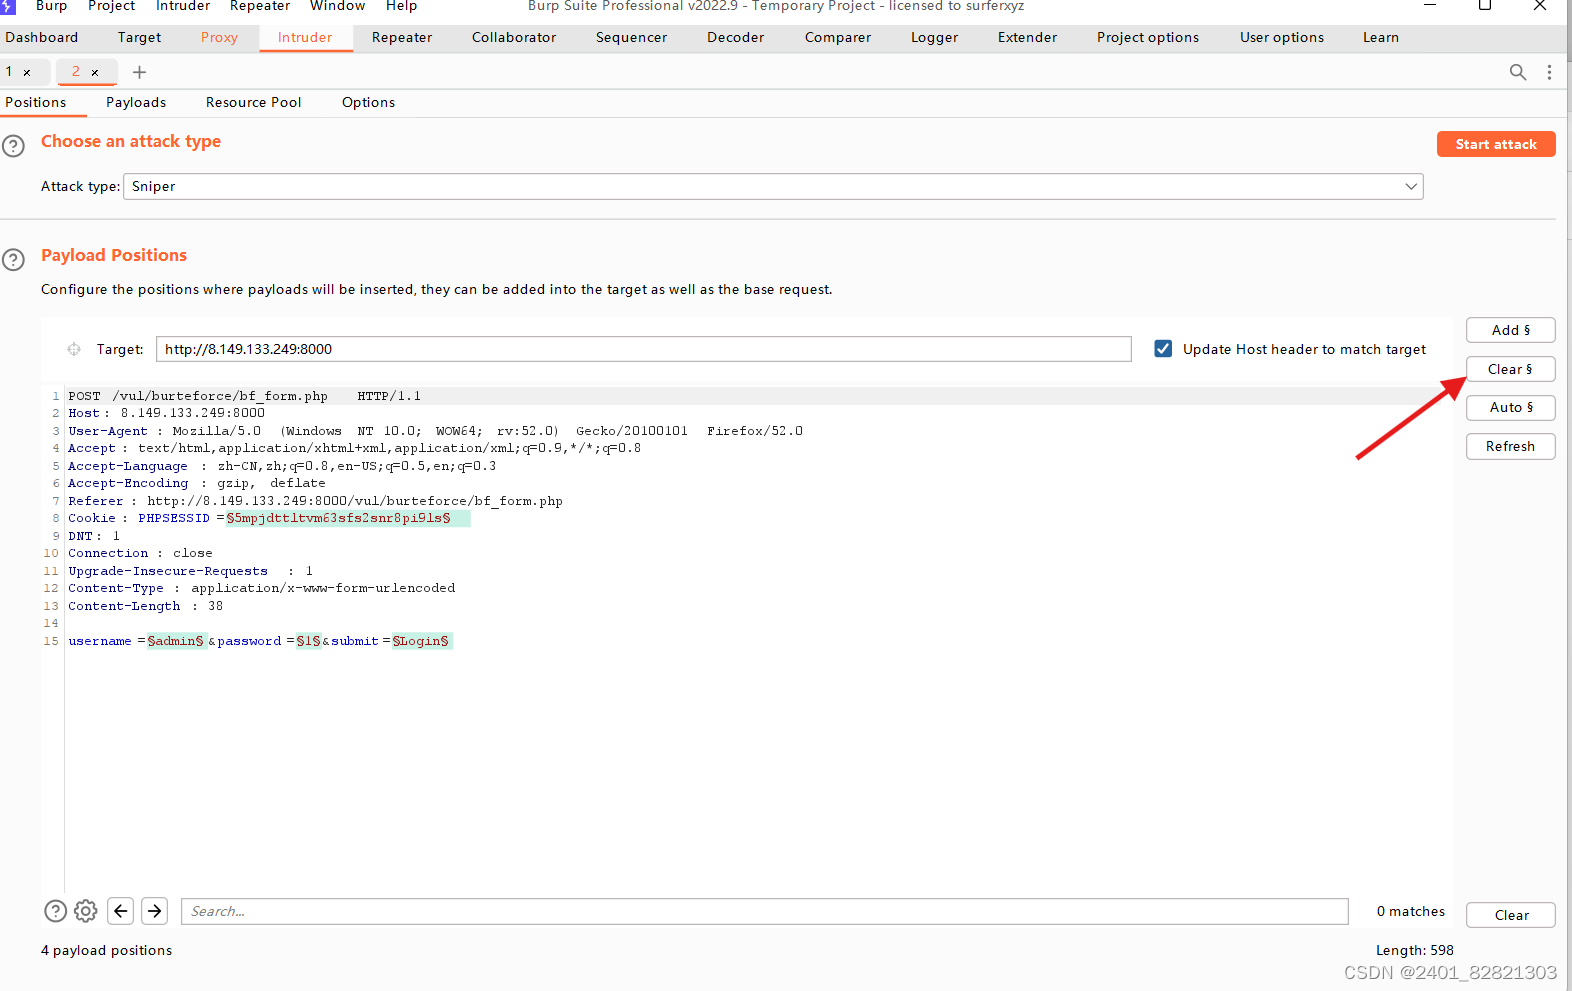
Task: Open the Extender tab
Action: [x=1028, y=38]
